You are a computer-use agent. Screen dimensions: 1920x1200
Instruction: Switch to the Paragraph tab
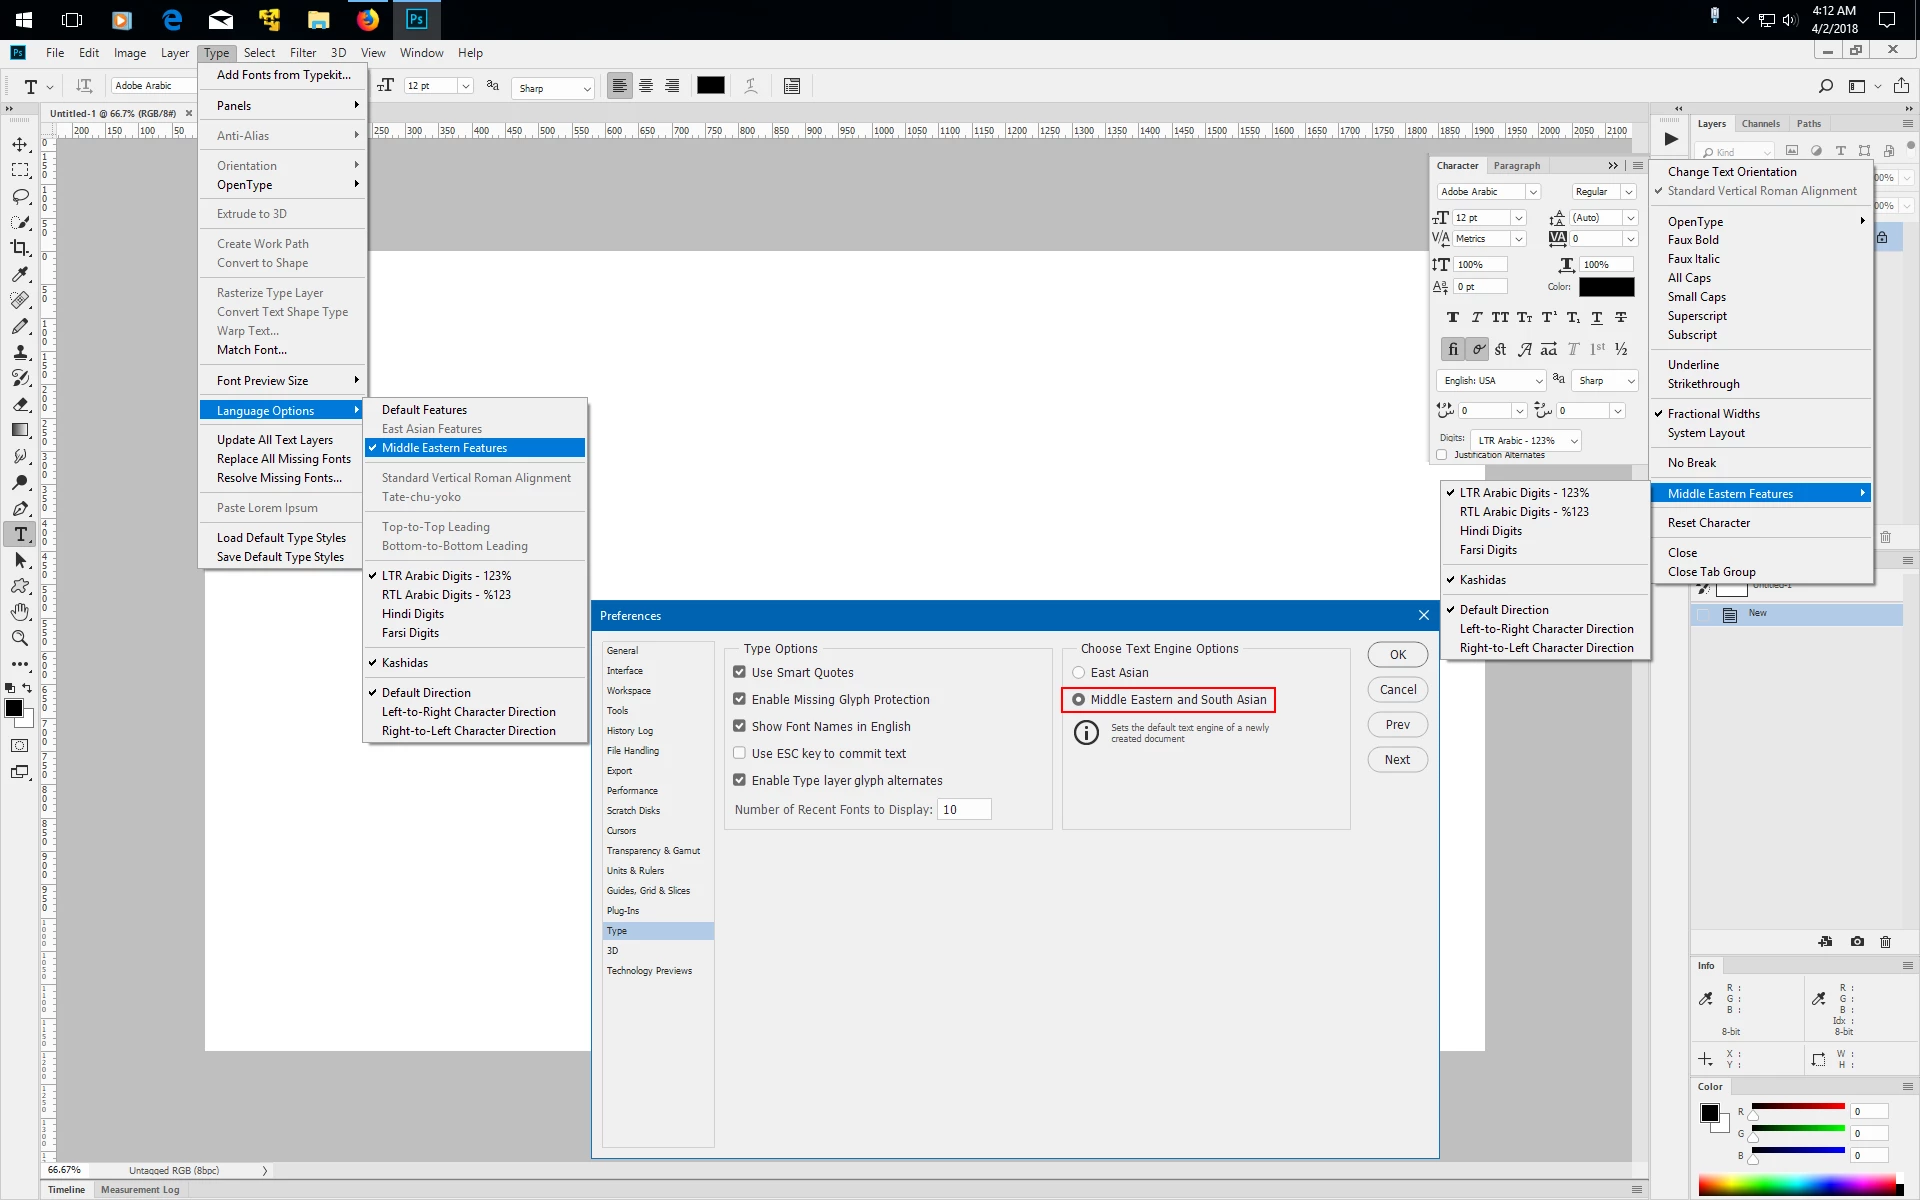click(1516, 166)
